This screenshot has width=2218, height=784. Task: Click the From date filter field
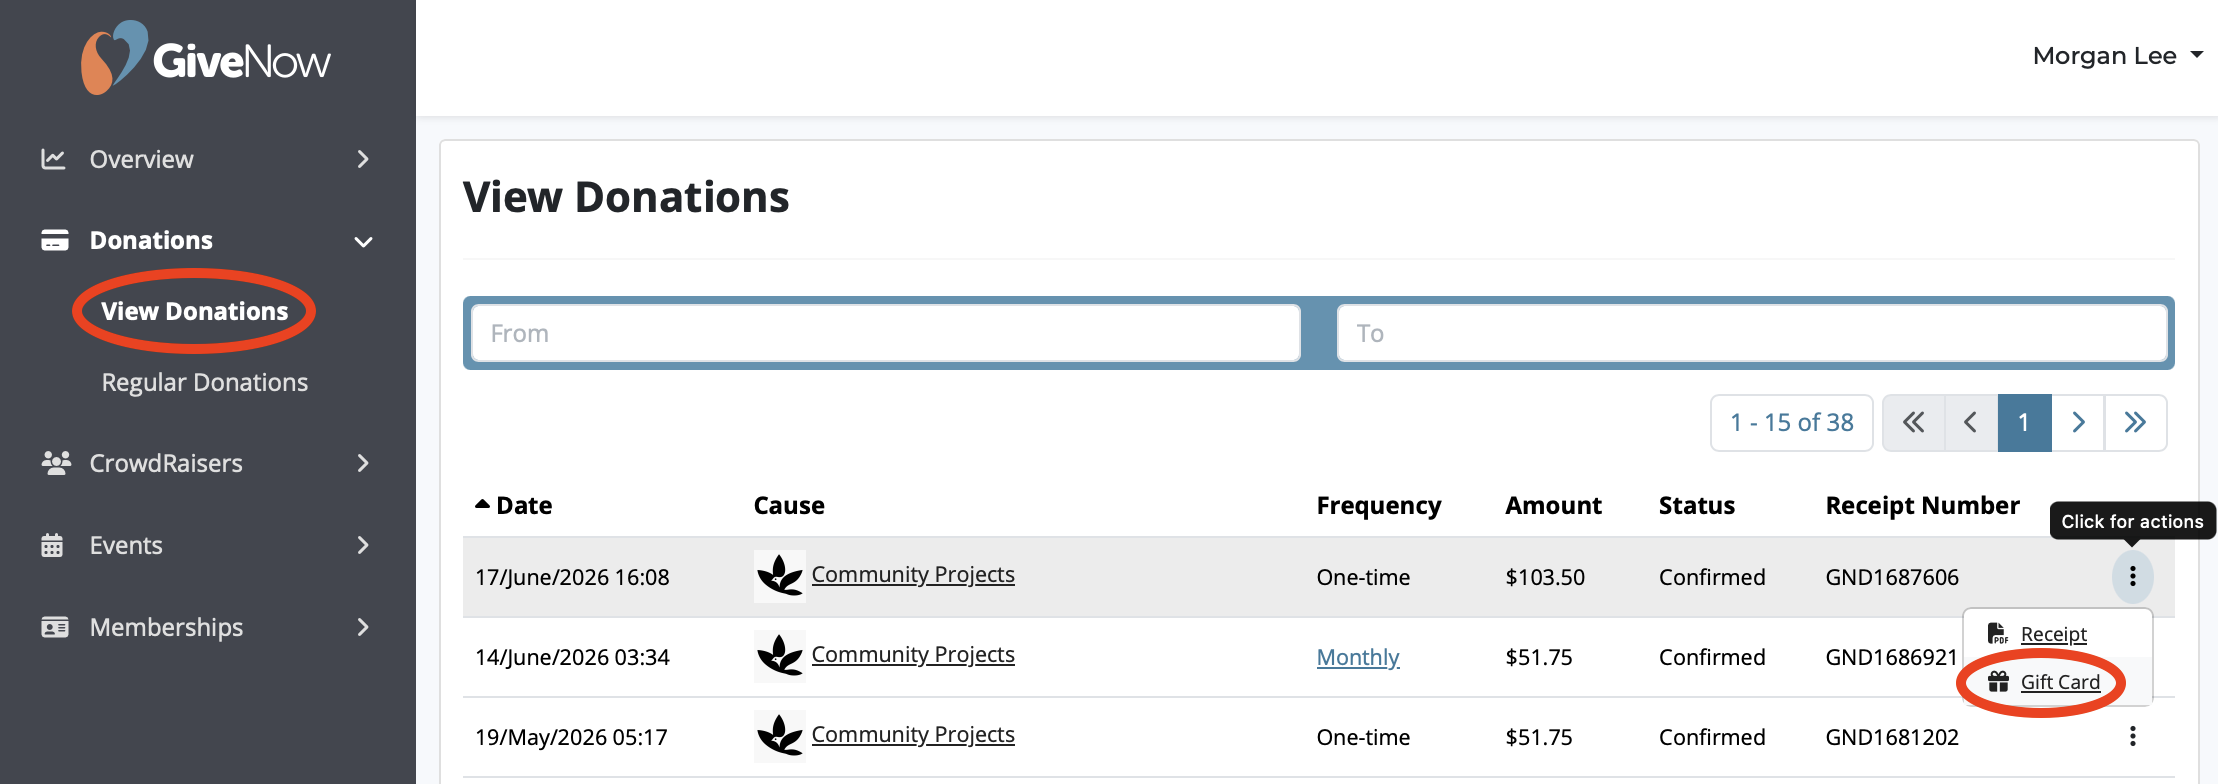tap(886, 333)
